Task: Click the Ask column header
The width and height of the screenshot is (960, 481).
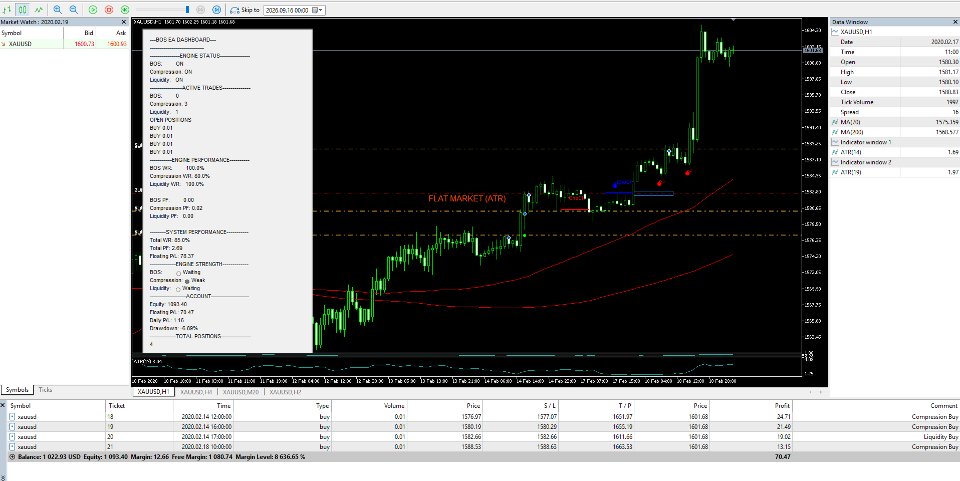Action: click(121, 33)
